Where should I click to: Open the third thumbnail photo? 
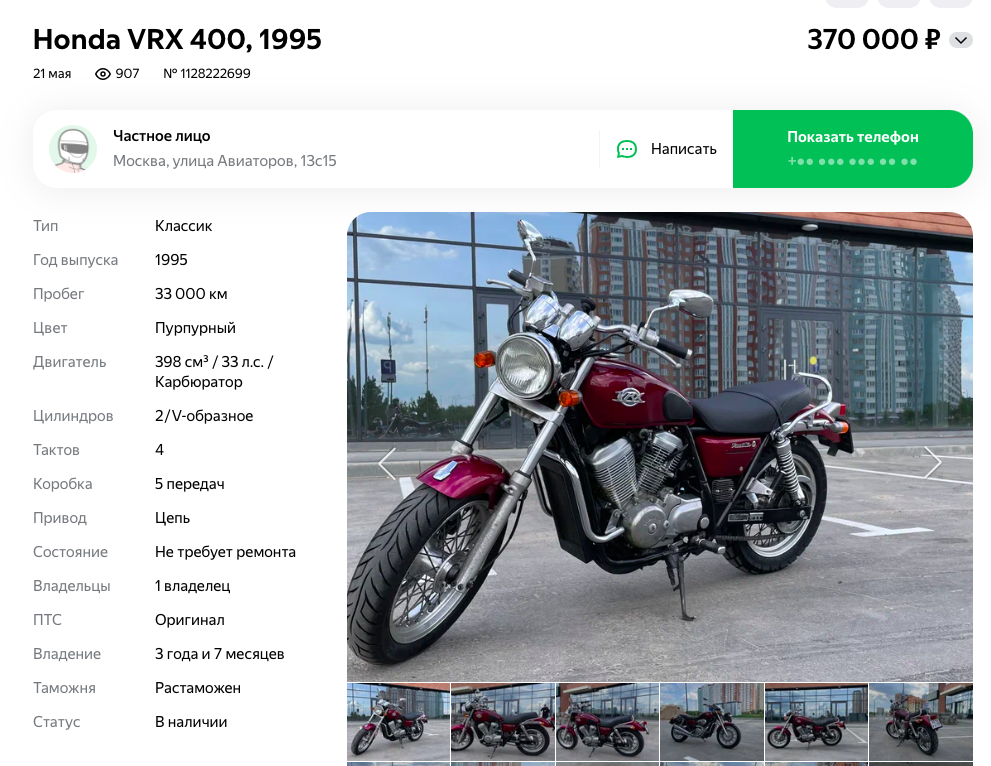click(x=607, y=722)
